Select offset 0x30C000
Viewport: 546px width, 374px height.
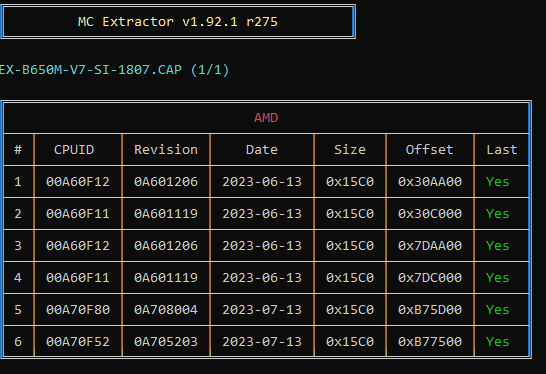click(x=430, y=214)
